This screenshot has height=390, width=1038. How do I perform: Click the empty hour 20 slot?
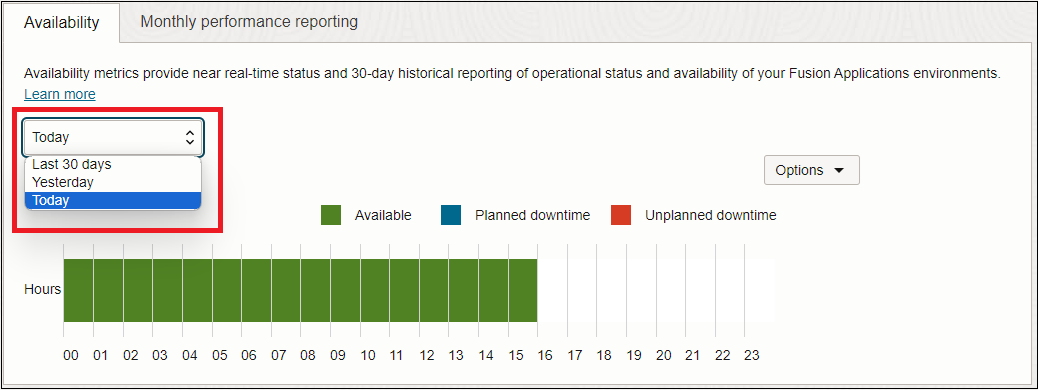pyautogui.click(x=671, y=290)
